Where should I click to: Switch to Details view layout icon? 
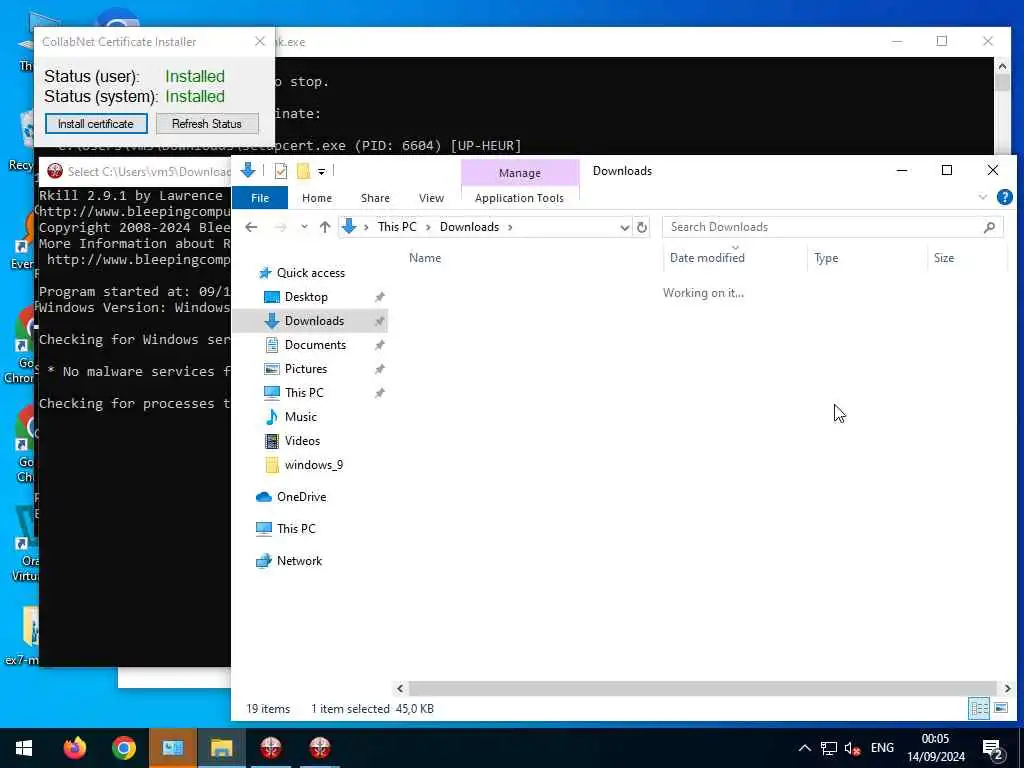[978, 708]
